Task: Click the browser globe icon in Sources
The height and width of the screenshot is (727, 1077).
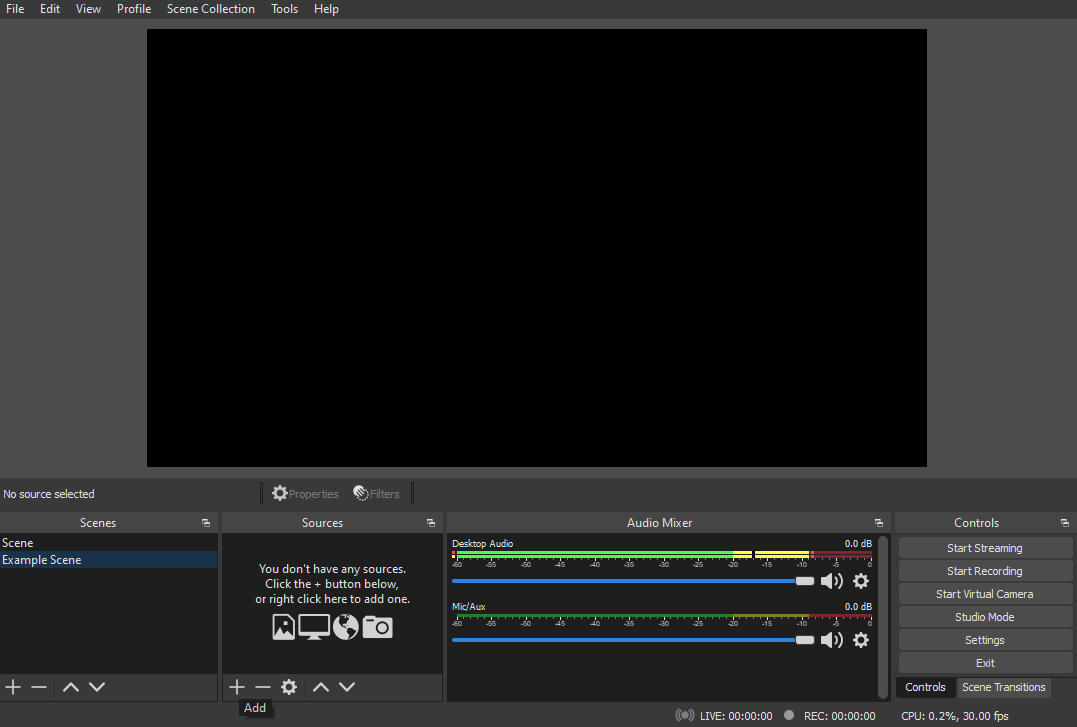Action: coord(345,627)
